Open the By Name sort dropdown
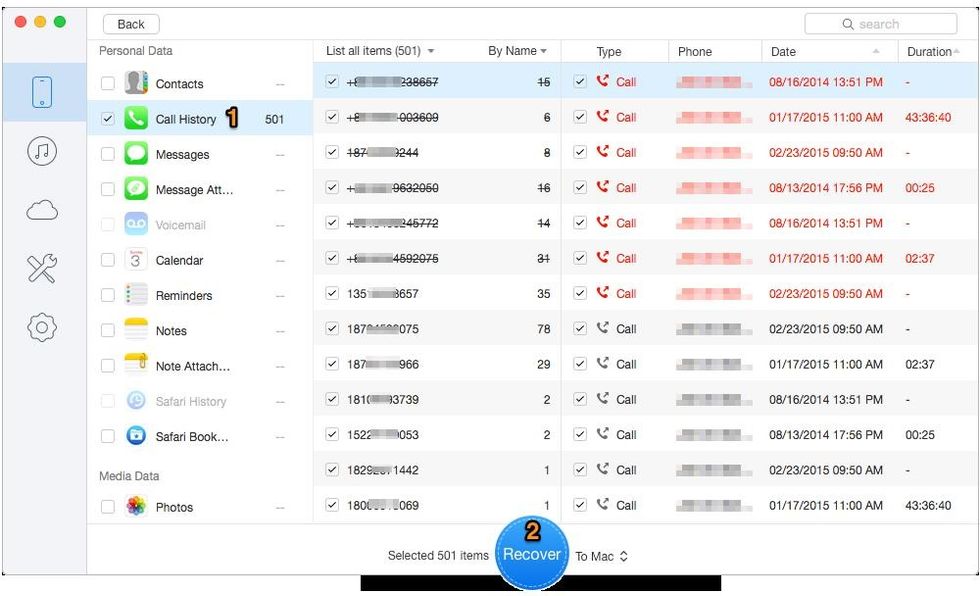Viewport: 980px width, 596px height. [517, 51]
